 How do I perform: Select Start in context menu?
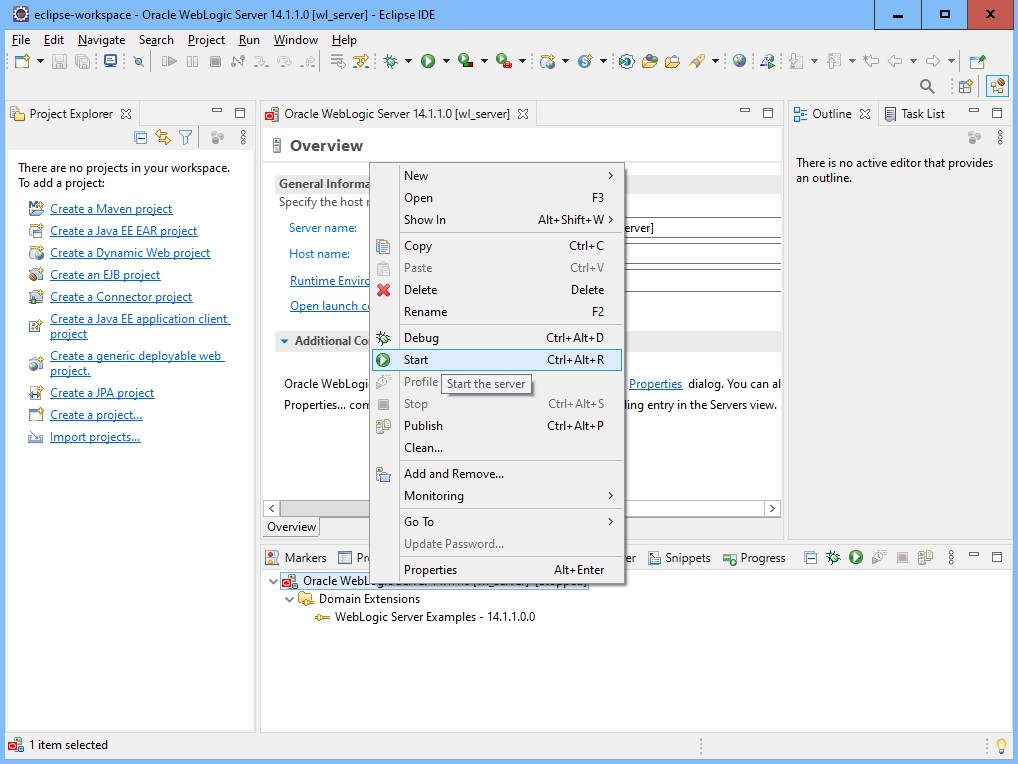[497, 360]
